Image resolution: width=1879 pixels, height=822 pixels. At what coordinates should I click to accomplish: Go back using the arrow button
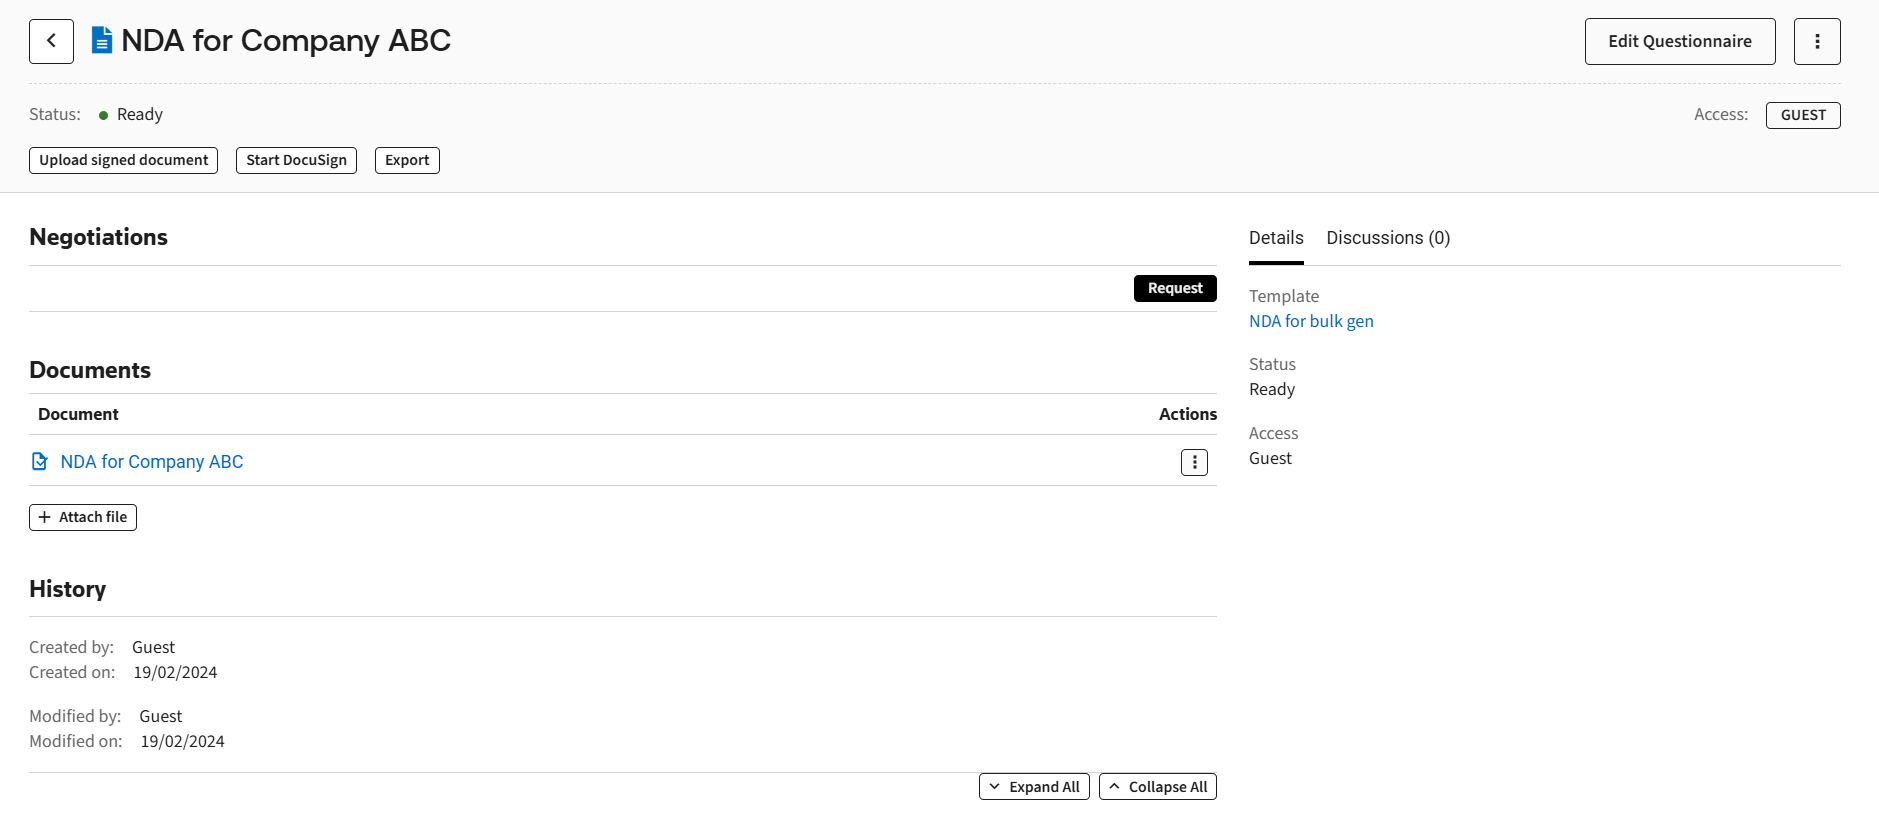[x=51, y=41]
